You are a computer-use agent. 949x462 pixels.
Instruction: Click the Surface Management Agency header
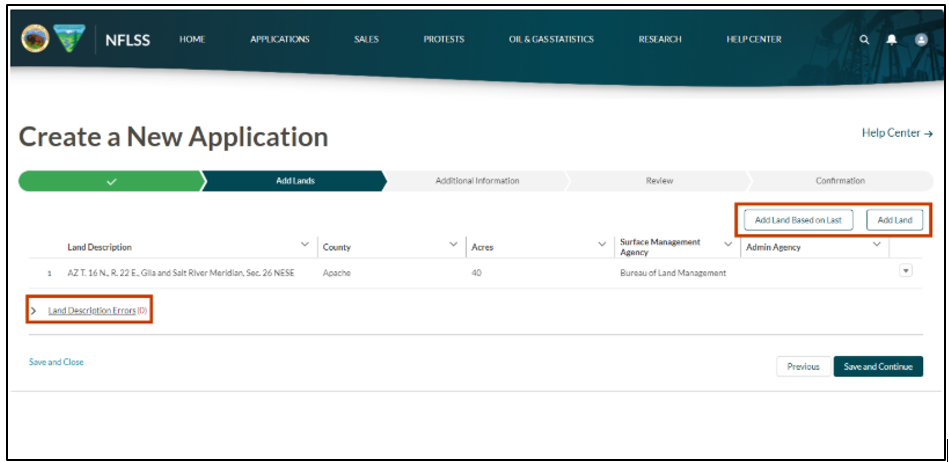pyautogui.click(x=660, y=247)
